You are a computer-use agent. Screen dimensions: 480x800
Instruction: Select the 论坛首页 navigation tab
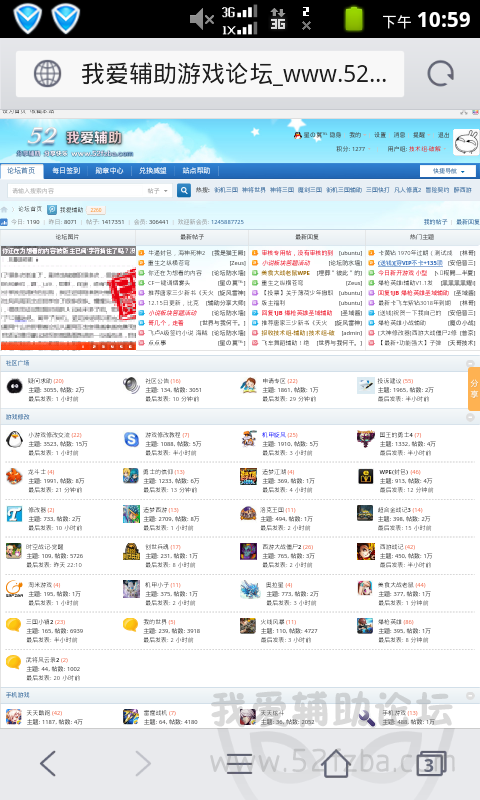[21, 170]
